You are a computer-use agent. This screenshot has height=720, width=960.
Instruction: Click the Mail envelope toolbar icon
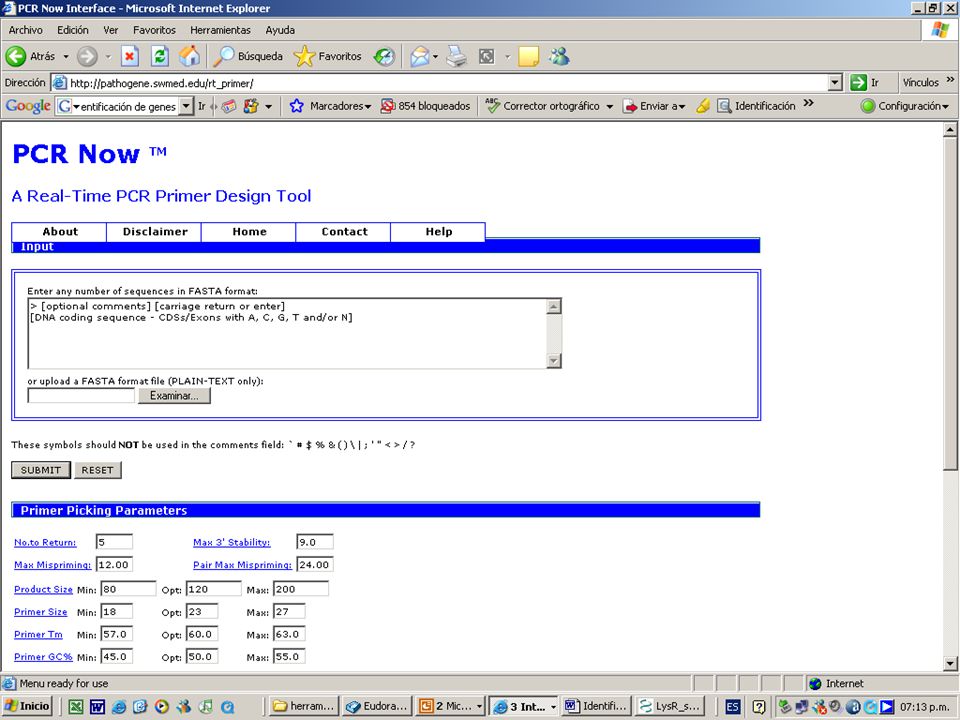[420, 56]
